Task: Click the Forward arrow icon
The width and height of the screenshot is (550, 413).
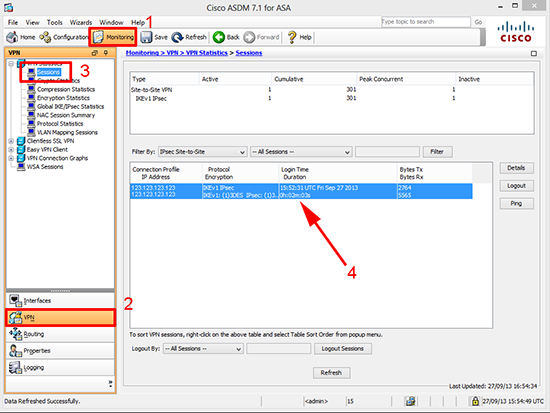Action: tap(249, 37)
